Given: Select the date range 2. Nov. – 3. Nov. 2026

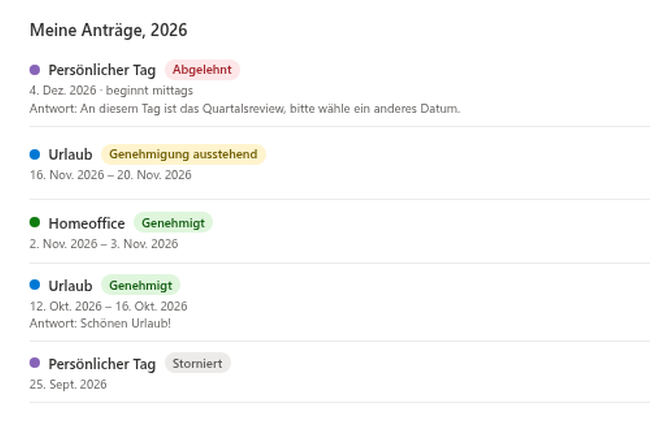Looking at the screenshot, I should pos(104,244).
